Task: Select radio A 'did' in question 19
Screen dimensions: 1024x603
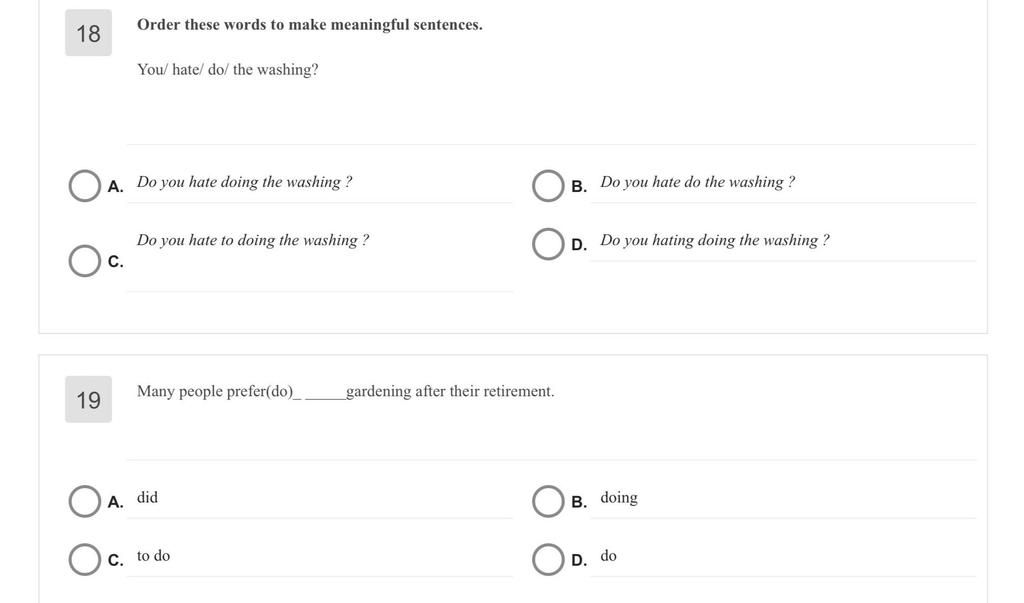Action: tap(84, 501)
